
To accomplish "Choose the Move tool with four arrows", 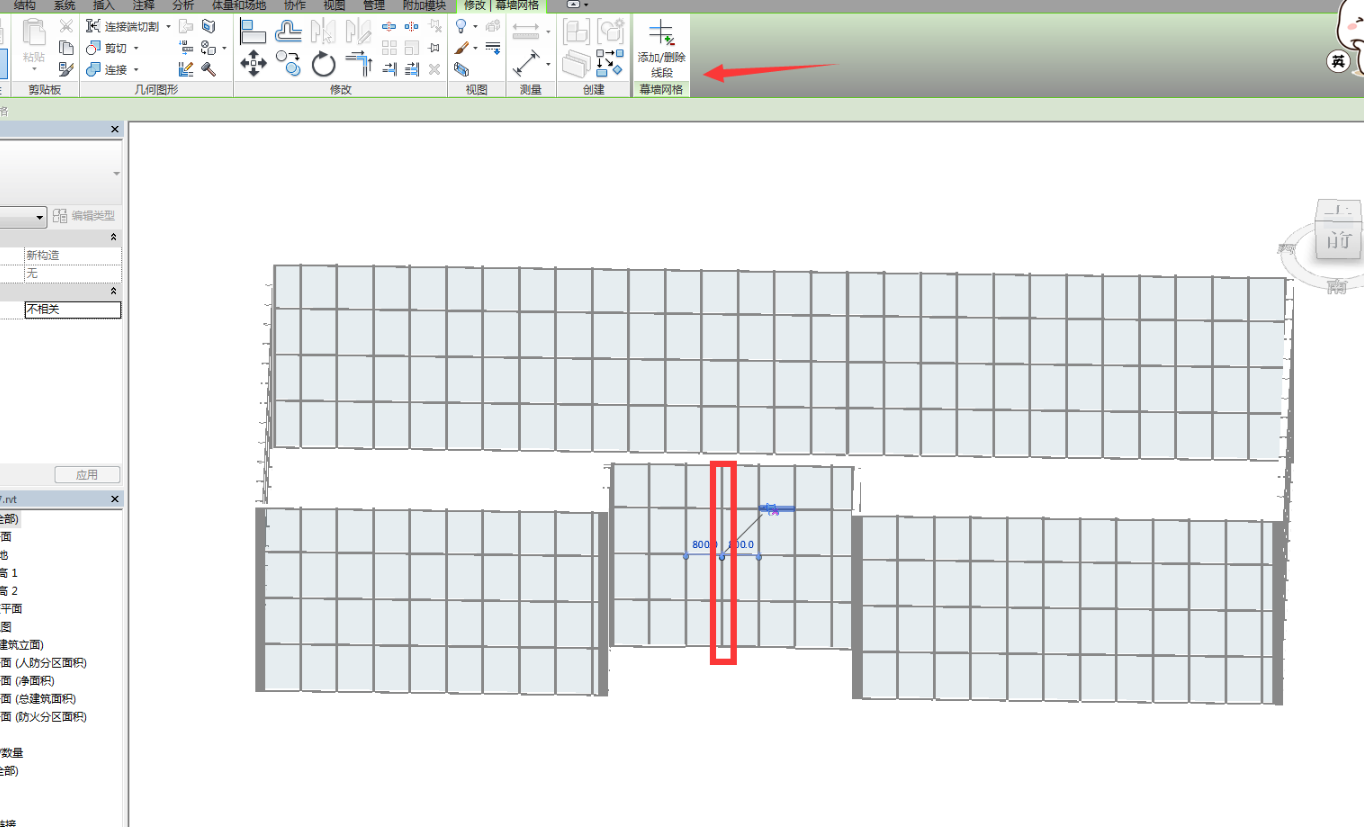I will 253,65.
